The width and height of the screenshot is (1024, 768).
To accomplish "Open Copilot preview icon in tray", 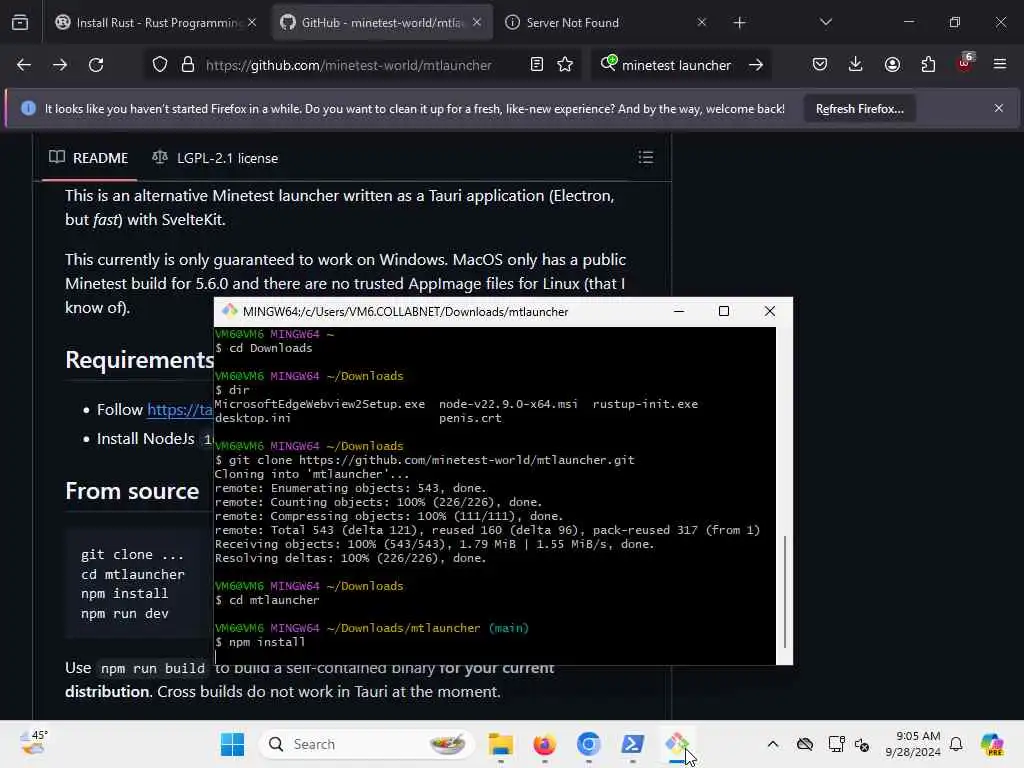I will pyautogui.click(x=992, y=744).
